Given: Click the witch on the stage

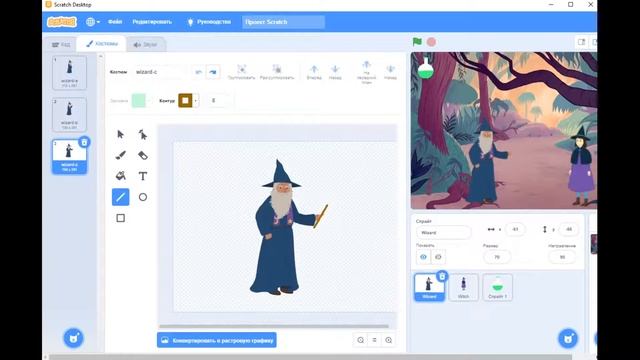Looking at the screenshot, I should pyautogui.click(x=581, y=167).
